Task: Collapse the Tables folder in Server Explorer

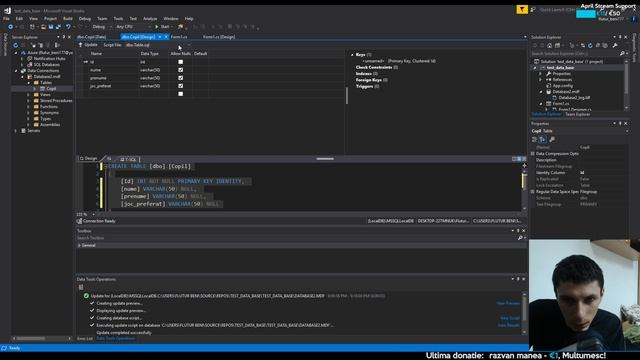Action: [x=29, y=82]
